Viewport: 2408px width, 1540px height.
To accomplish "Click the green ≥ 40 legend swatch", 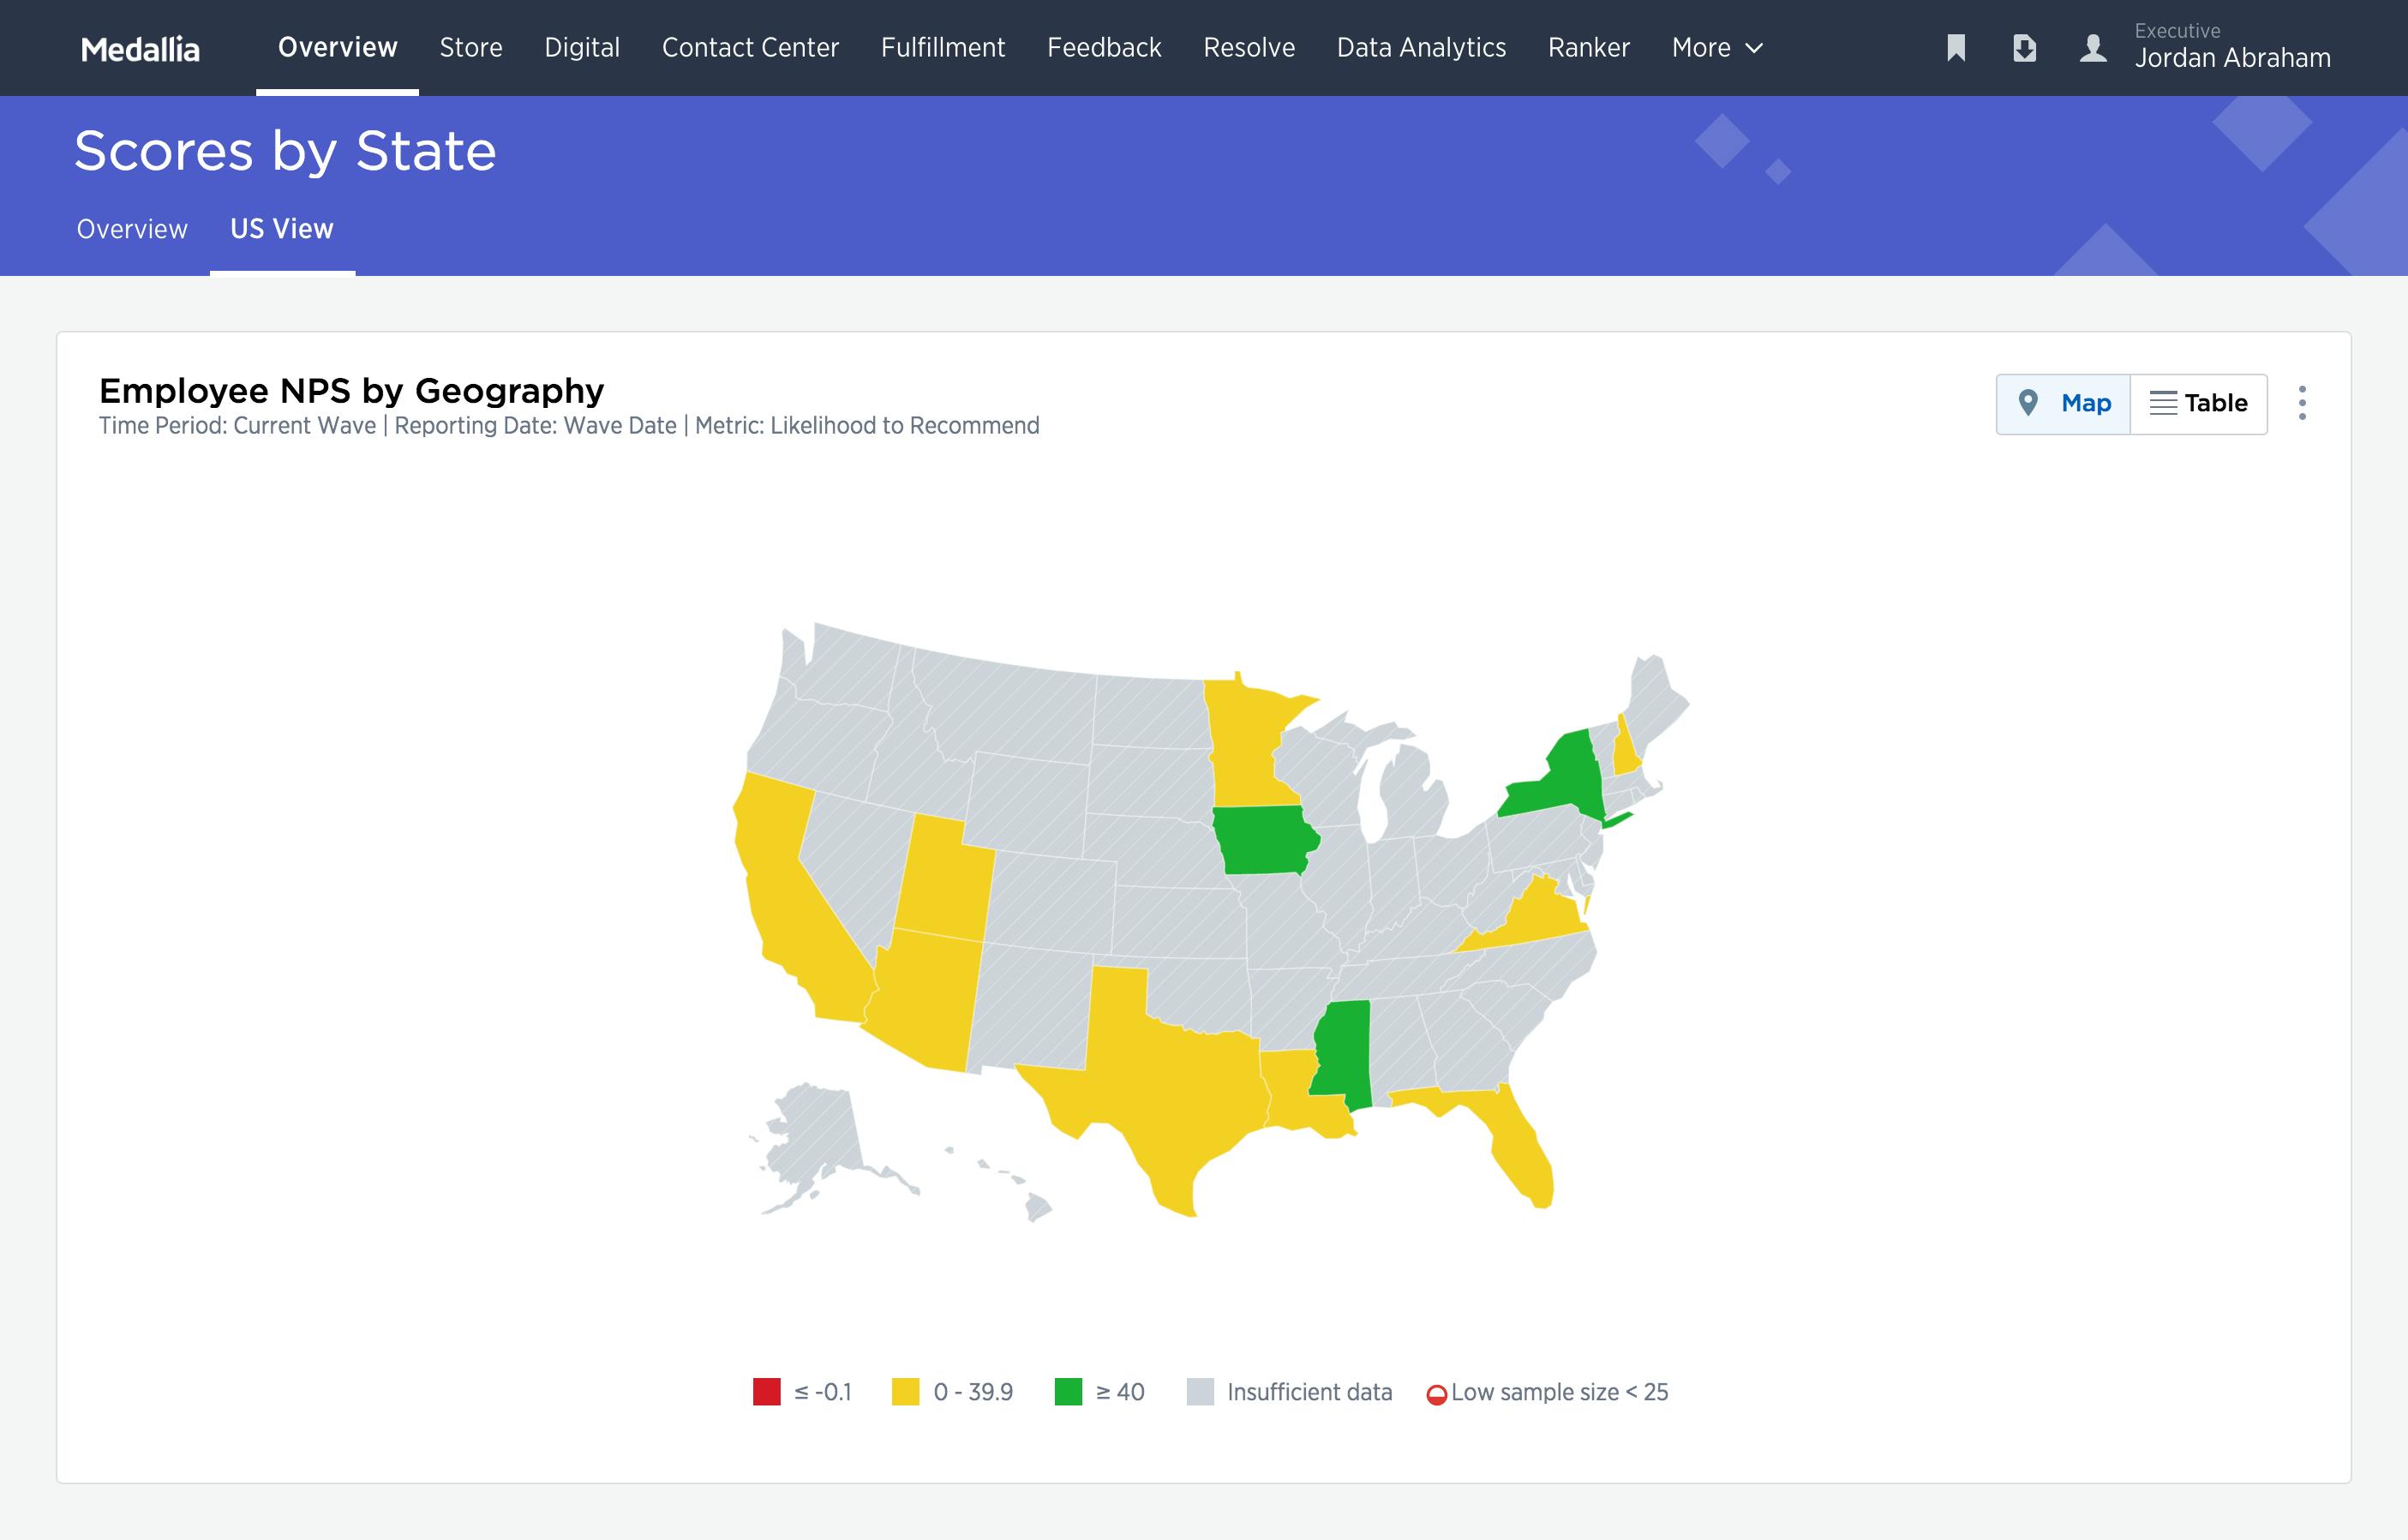I will [1068, 1392].
